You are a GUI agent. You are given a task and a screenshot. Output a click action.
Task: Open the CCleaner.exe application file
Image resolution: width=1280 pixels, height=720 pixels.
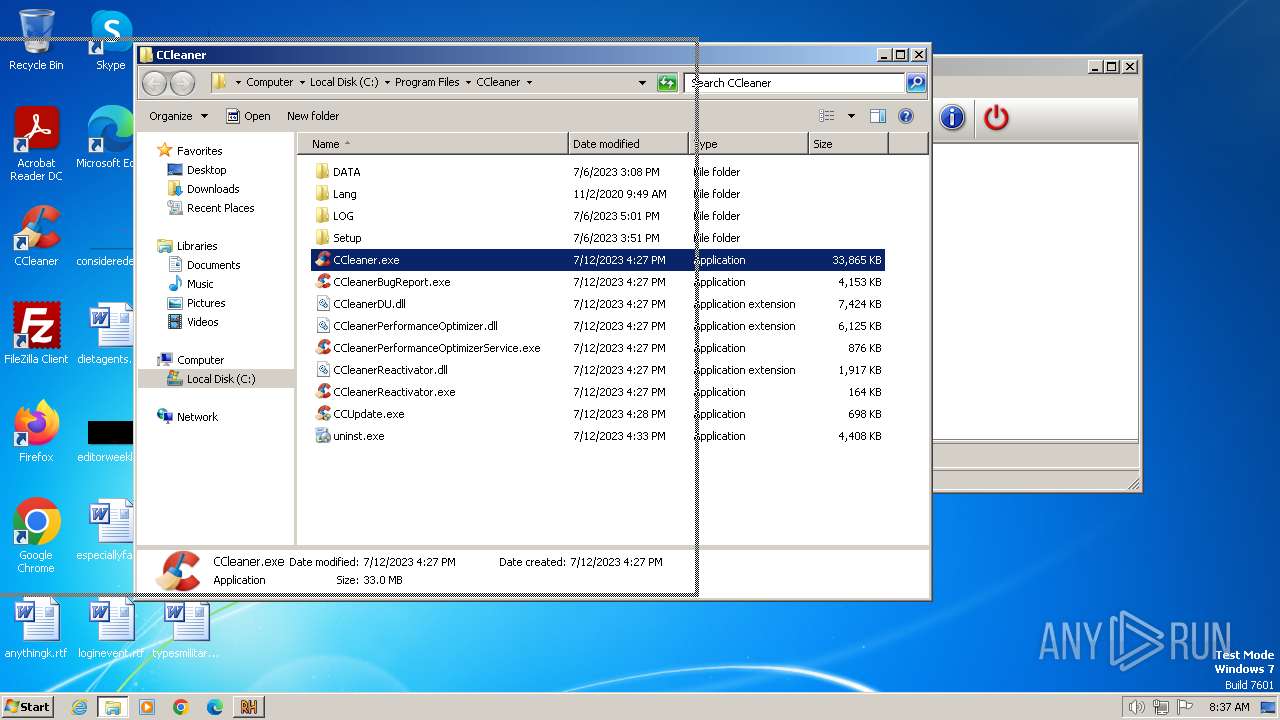pos(598,260)
